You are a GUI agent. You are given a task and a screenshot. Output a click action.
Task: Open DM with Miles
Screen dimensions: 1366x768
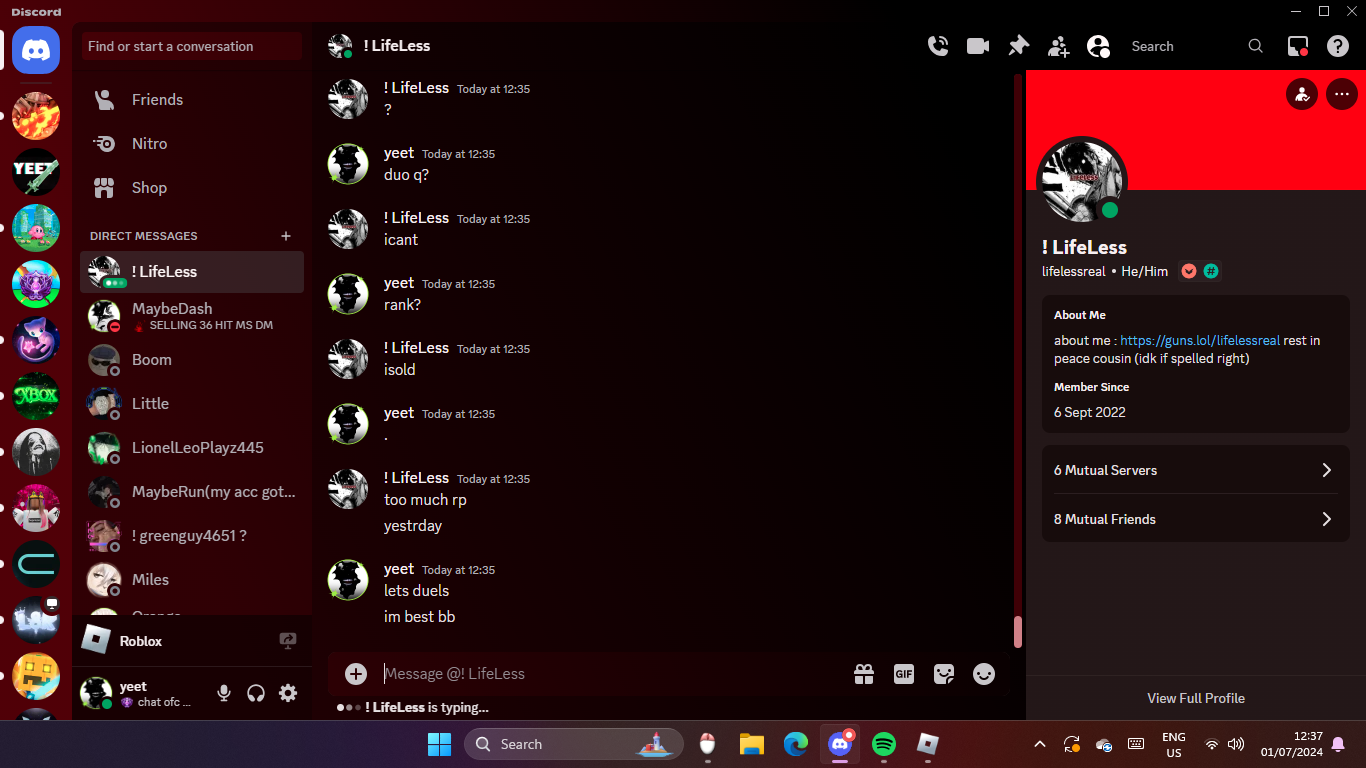coord(192,580)
